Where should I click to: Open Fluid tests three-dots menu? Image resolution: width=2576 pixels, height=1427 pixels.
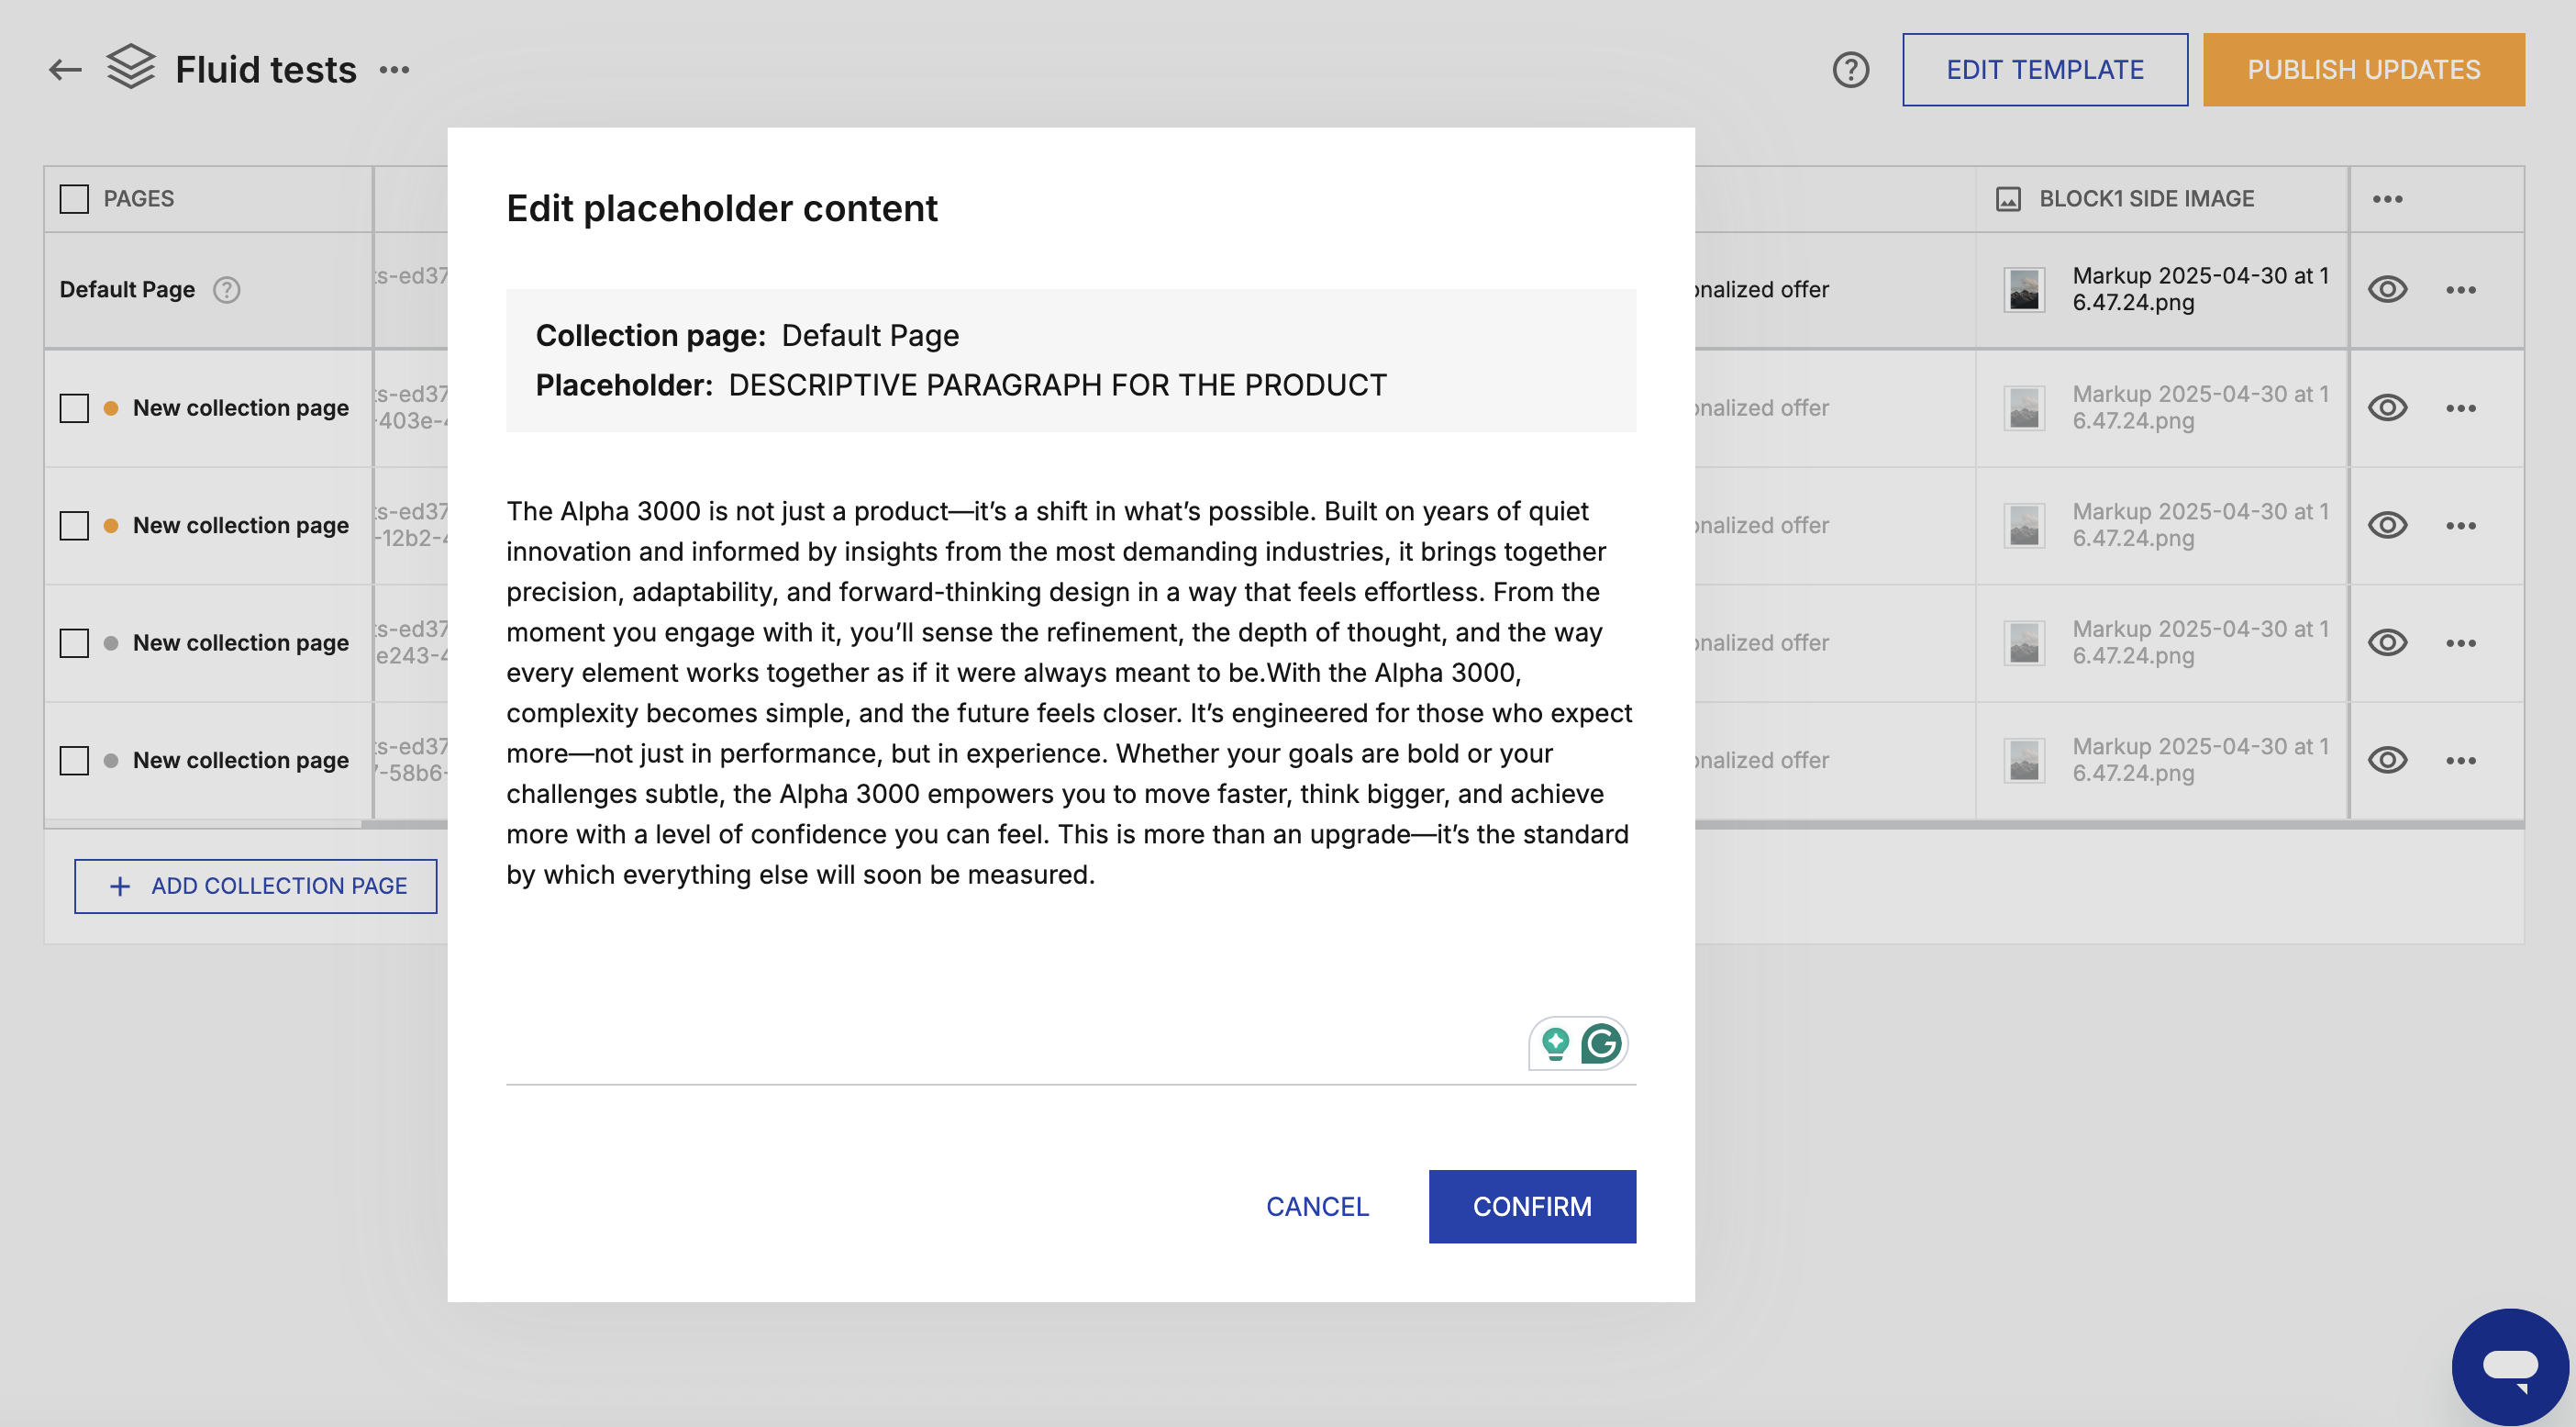tap(394, 70)
